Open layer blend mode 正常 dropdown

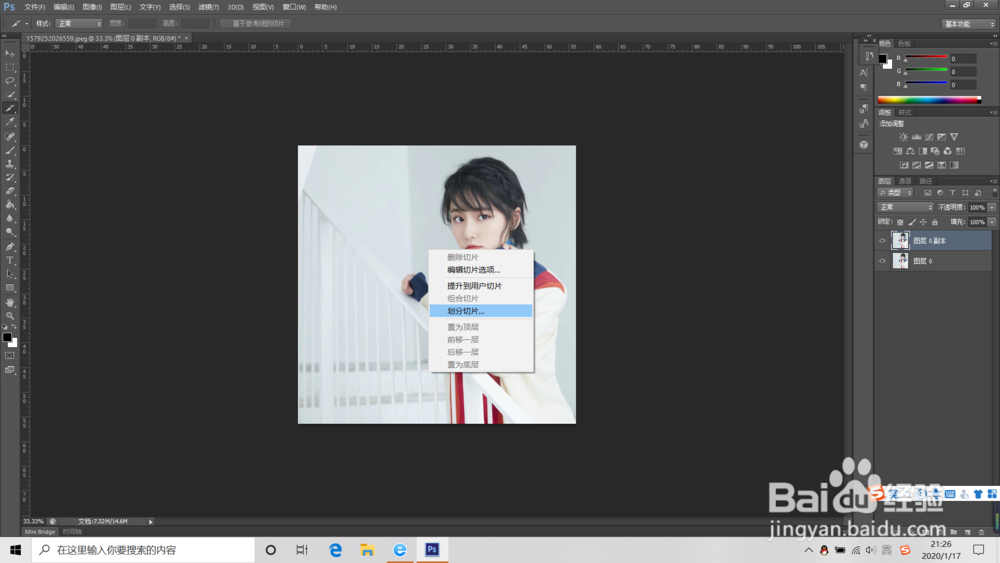tap(906, 207)
